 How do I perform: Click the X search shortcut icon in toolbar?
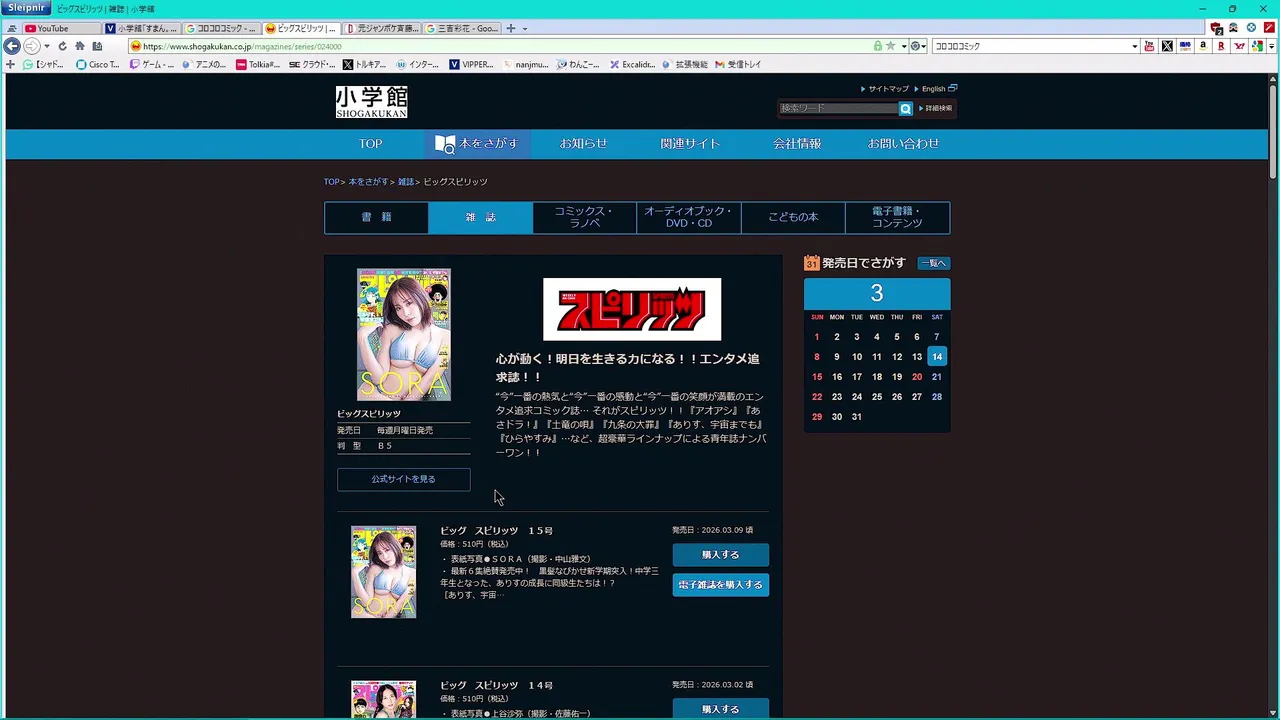[x=1167, y=46]
